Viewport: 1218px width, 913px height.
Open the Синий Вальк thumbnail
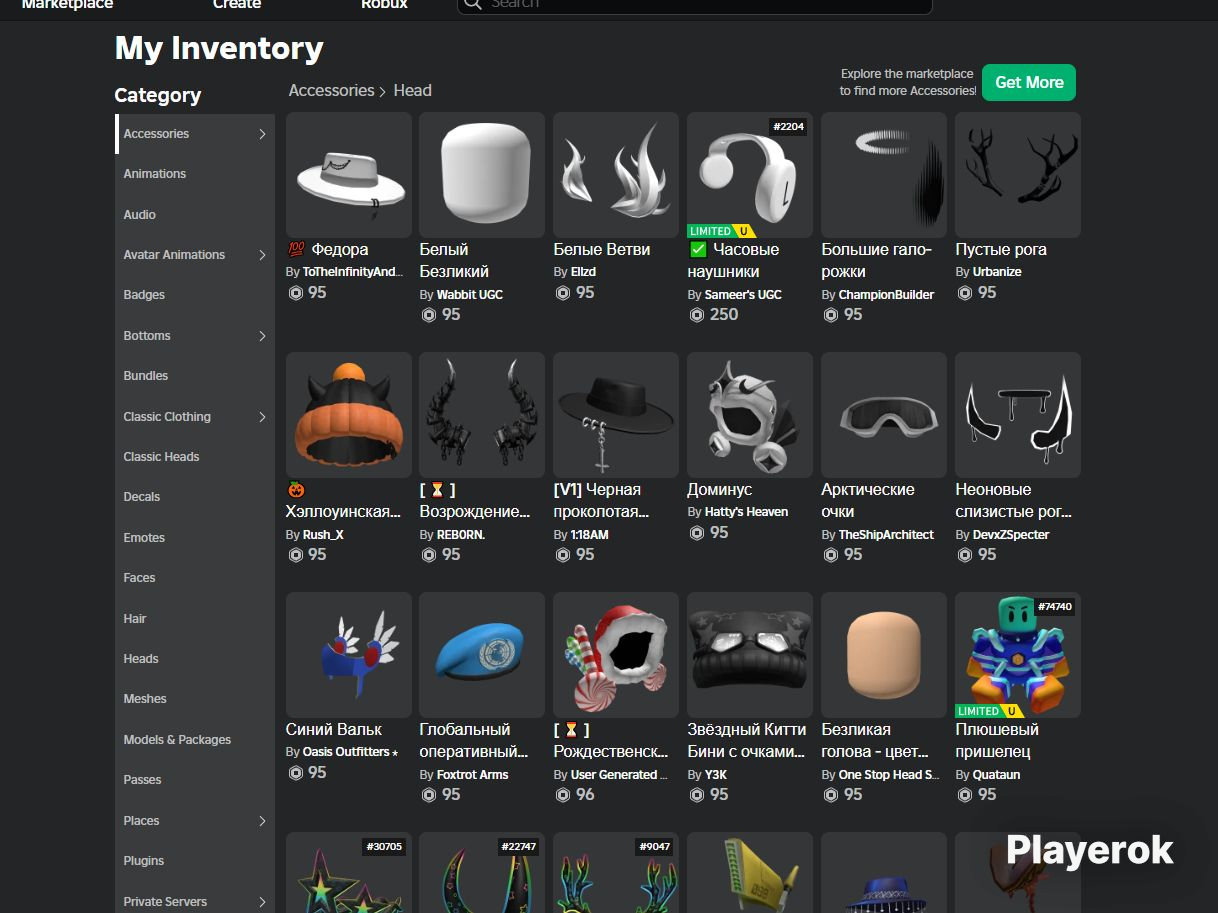[349, 655]
